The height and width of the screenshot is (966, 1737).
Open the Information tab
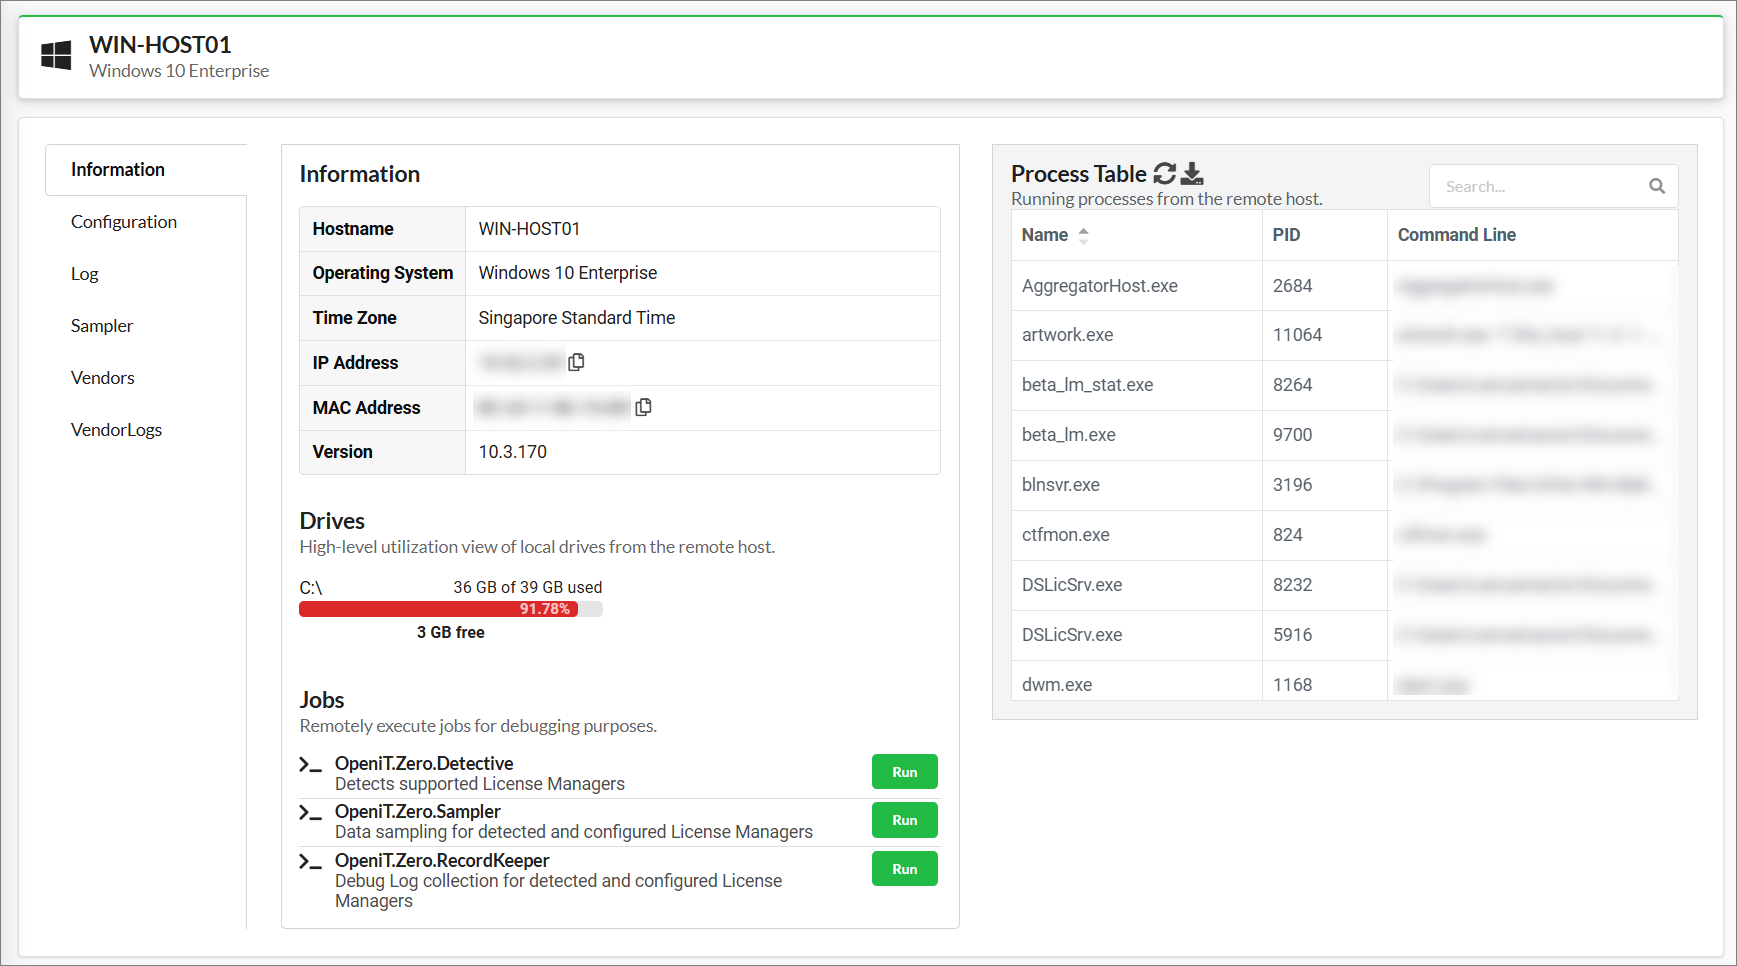(x=146, y=170)
